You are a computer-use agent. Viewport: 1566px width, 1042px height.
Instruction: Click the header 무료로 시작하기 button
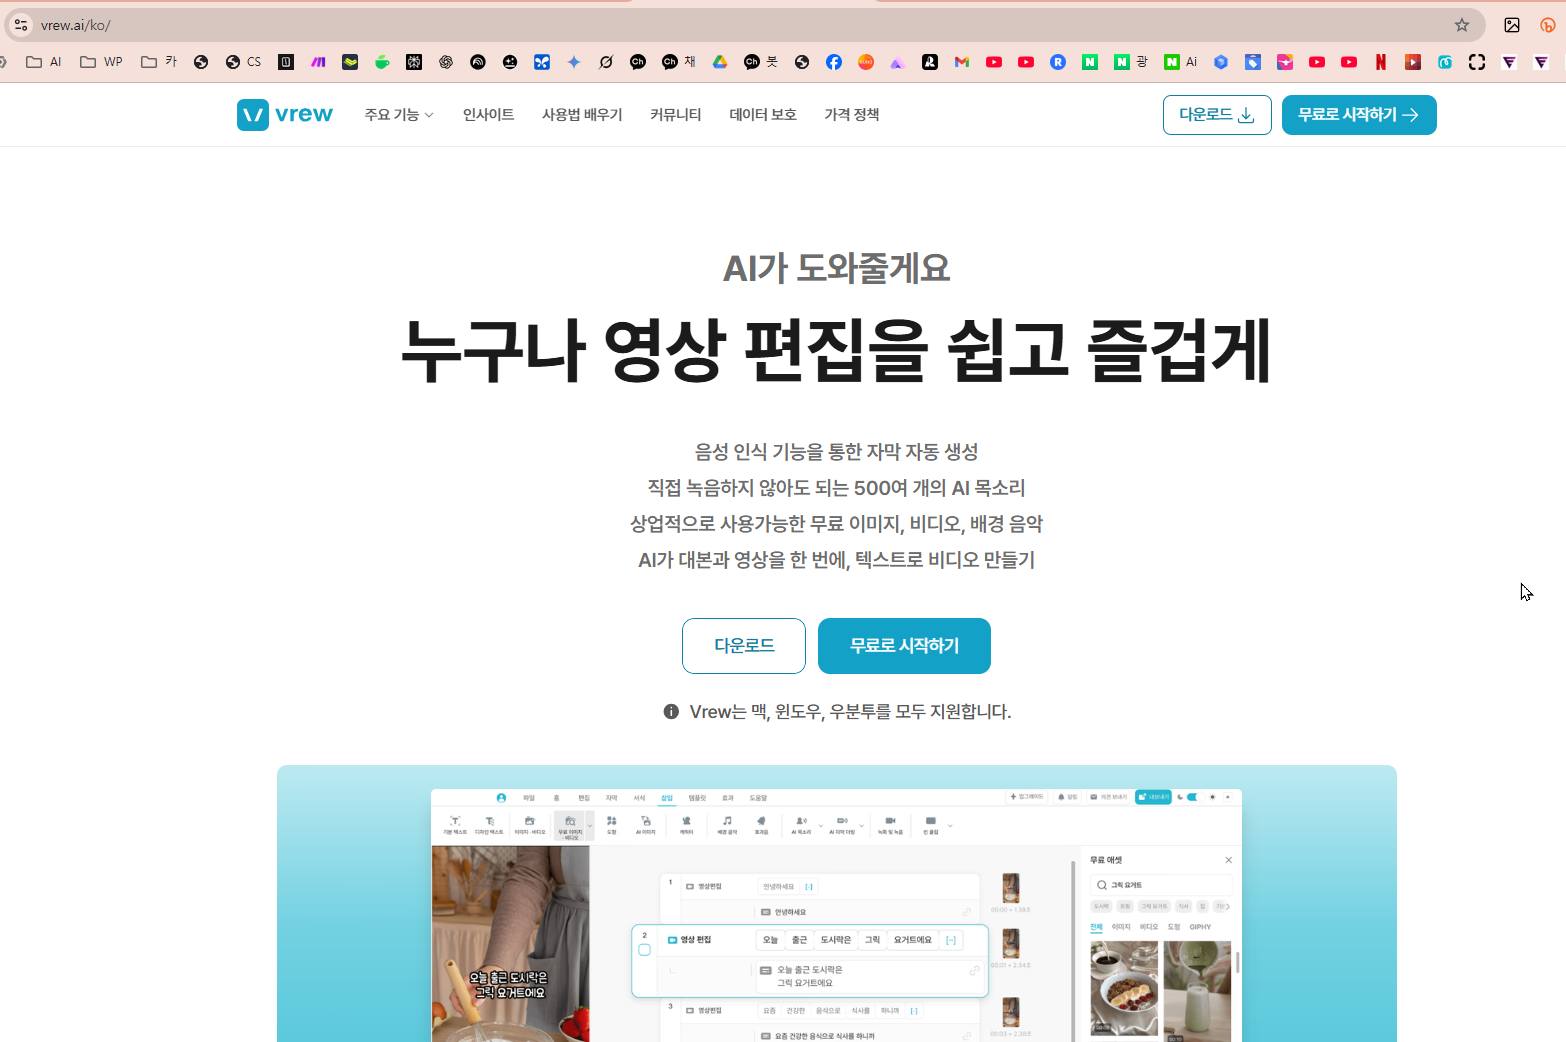pyautogui.click(x=1359, y=115)
